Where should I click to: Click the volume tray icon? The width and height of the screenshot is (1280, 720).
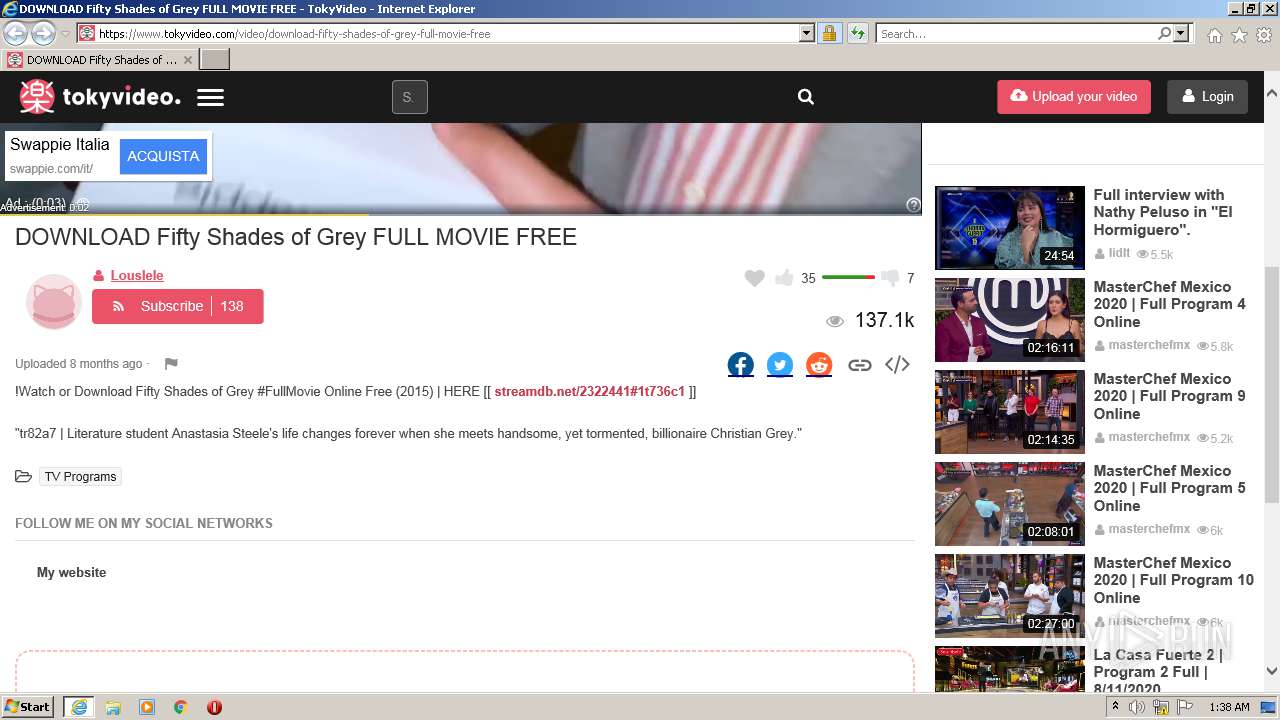coord(1137,707)
